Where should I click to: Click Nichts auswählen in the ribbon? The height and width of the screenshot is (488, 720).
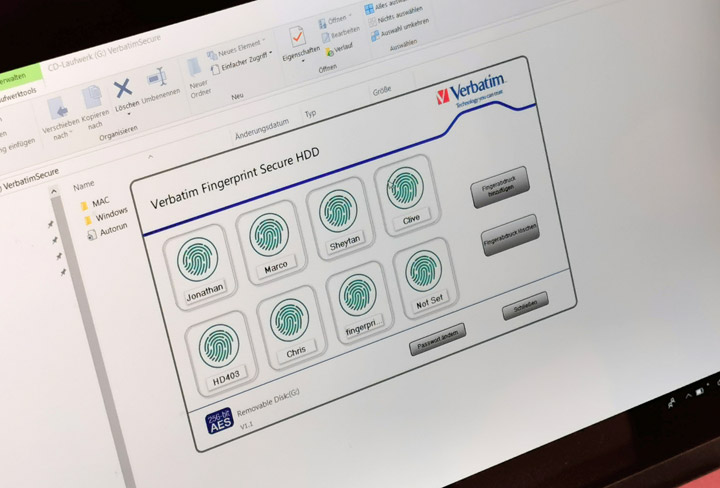pos(395,15)
